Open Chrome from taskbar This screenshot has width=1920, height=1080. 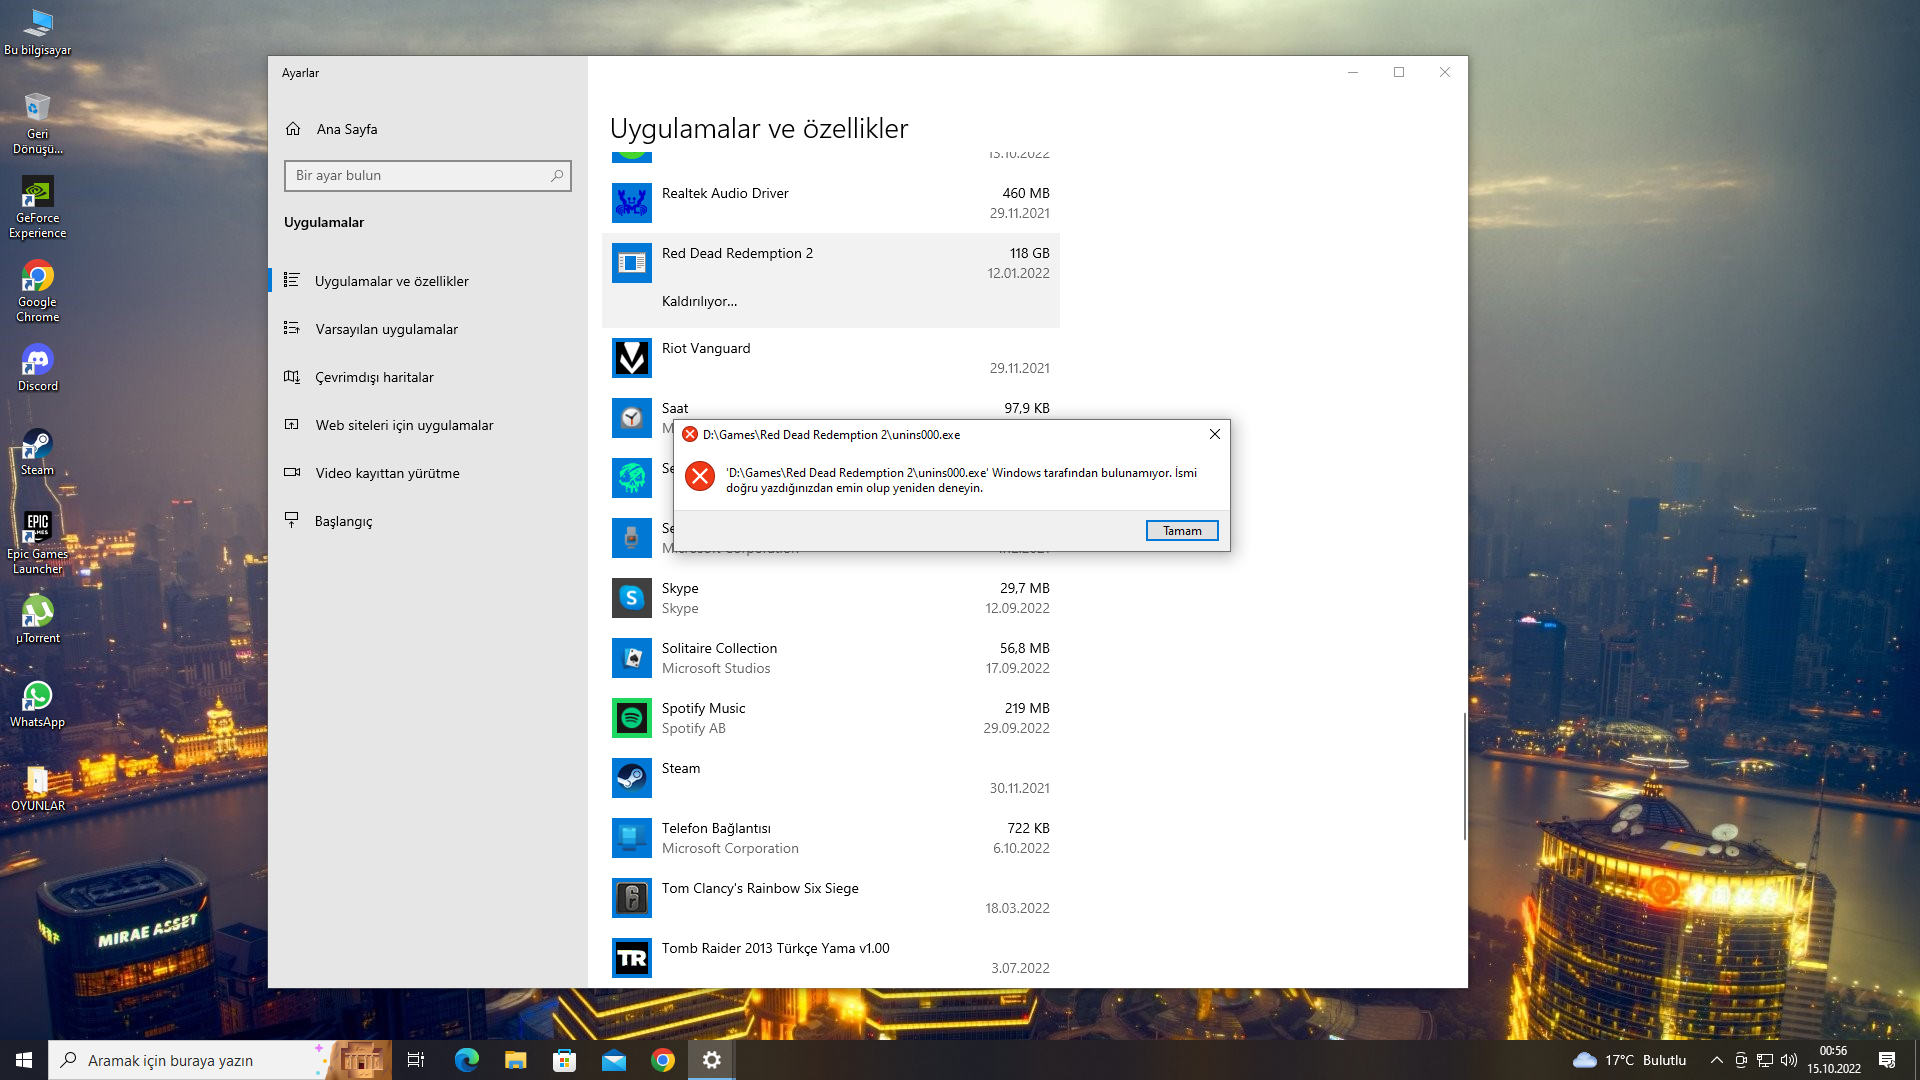tap(662, 1060)
